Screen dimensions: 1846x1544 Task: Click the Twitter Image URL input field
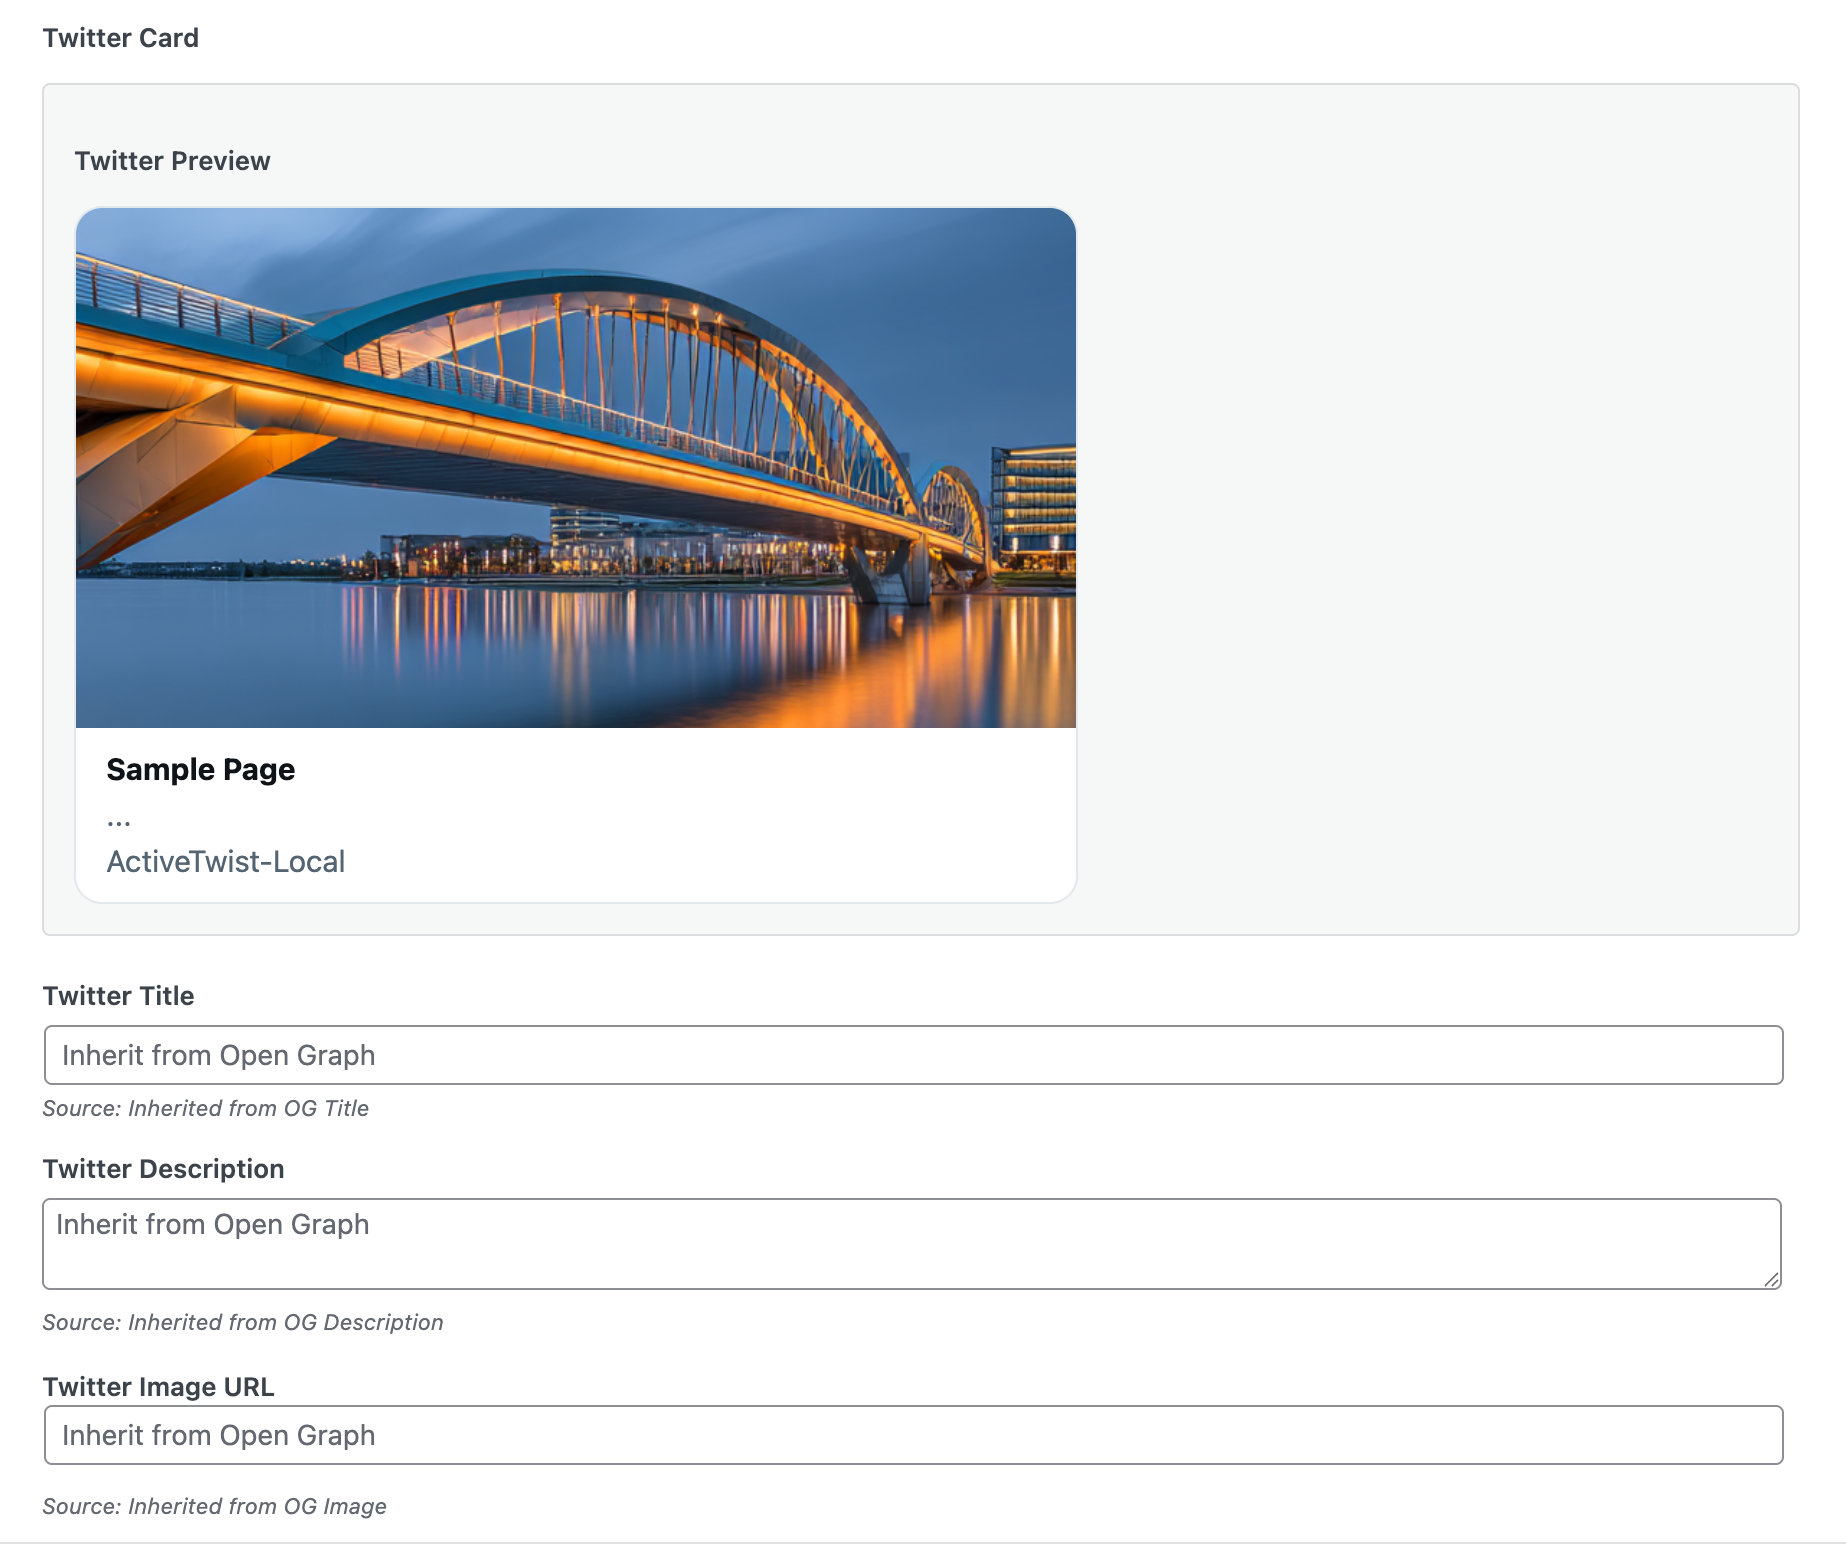[912, 1435]
